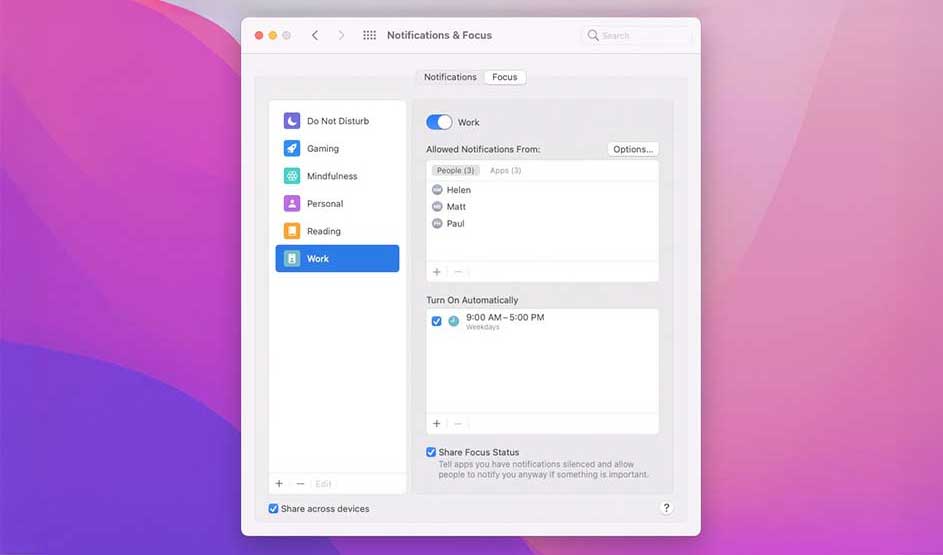Viewport: 943px width, 555px height.
Task: Click the Mindfulness flower icon
Action: coord(292,176)
